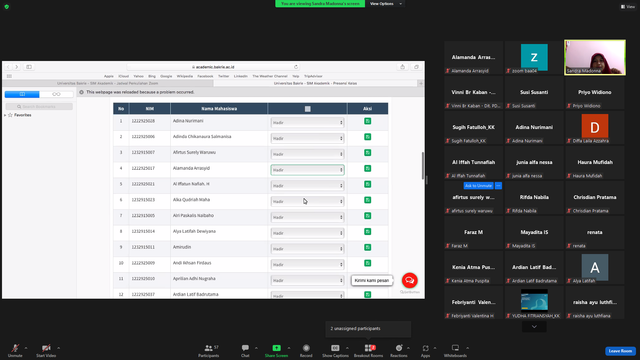Click the green action icon for Alka Qudriah Waha
The height and width of the screenshot is (360, 640).
click(367, 200)
